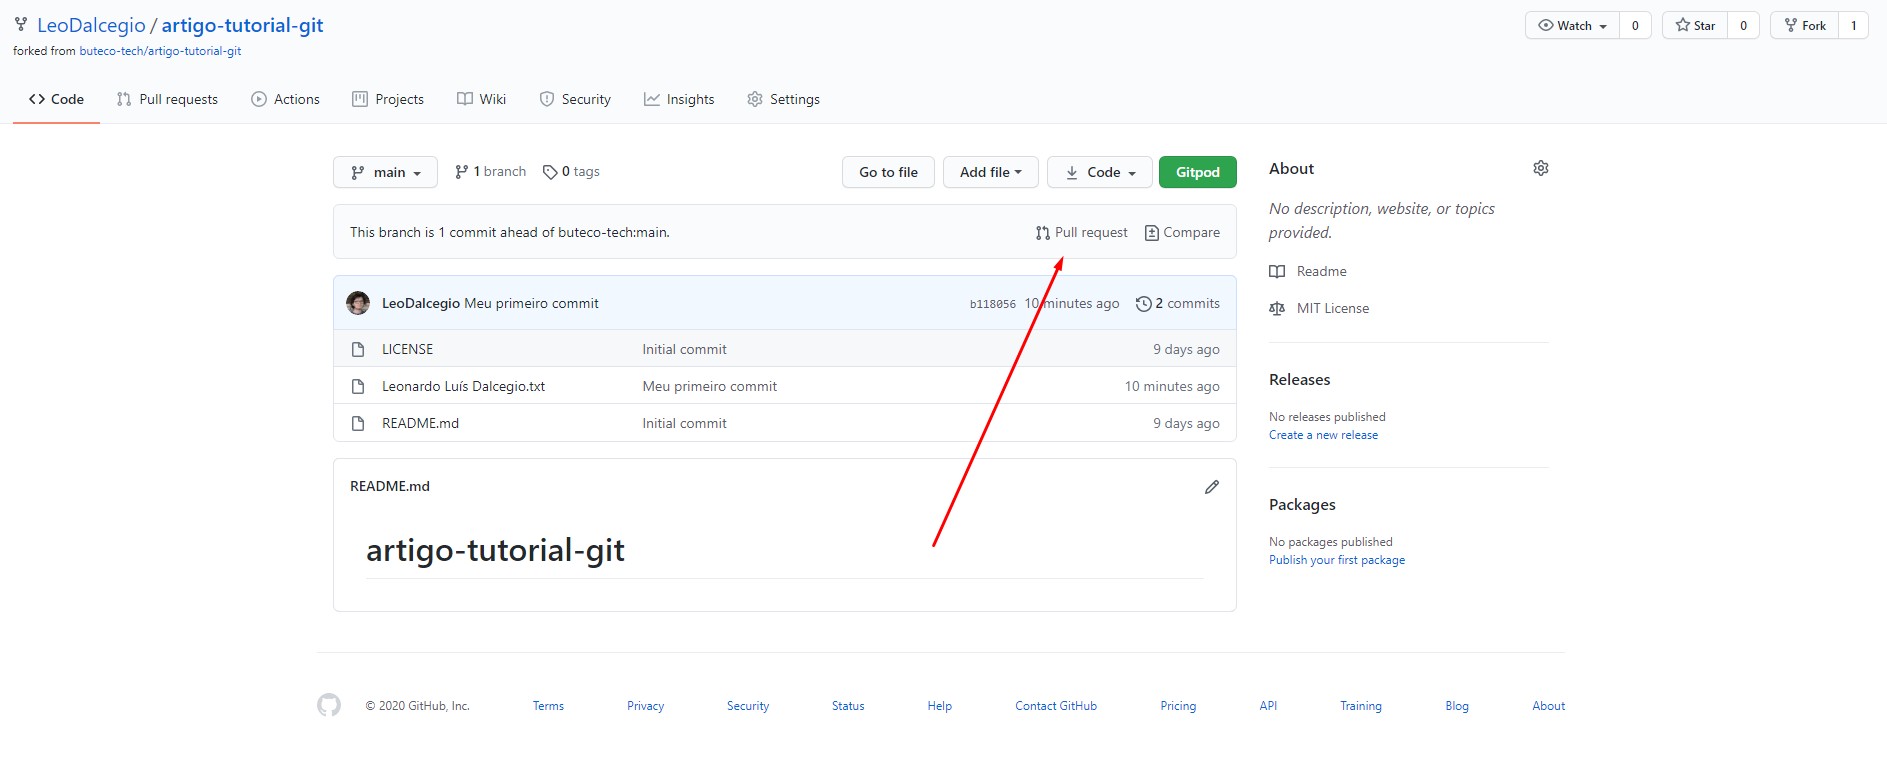Click the history clock icon by 2 commits
Viewport: 1887px width, 775px height.
(1143, 304)
